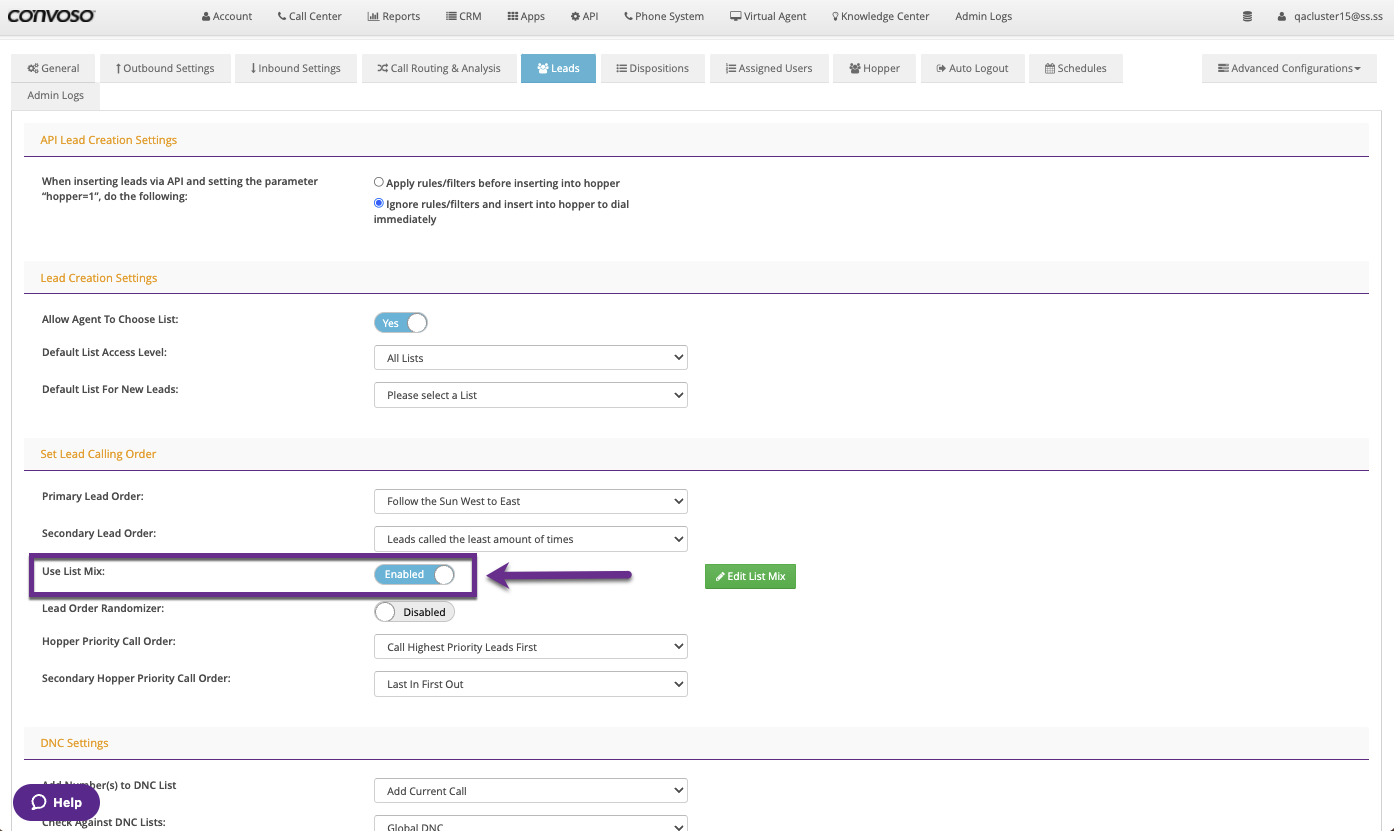Click the Edit List Mix button
The width and height of the screenshot is (1394, 831).
(x=750, y=576)
